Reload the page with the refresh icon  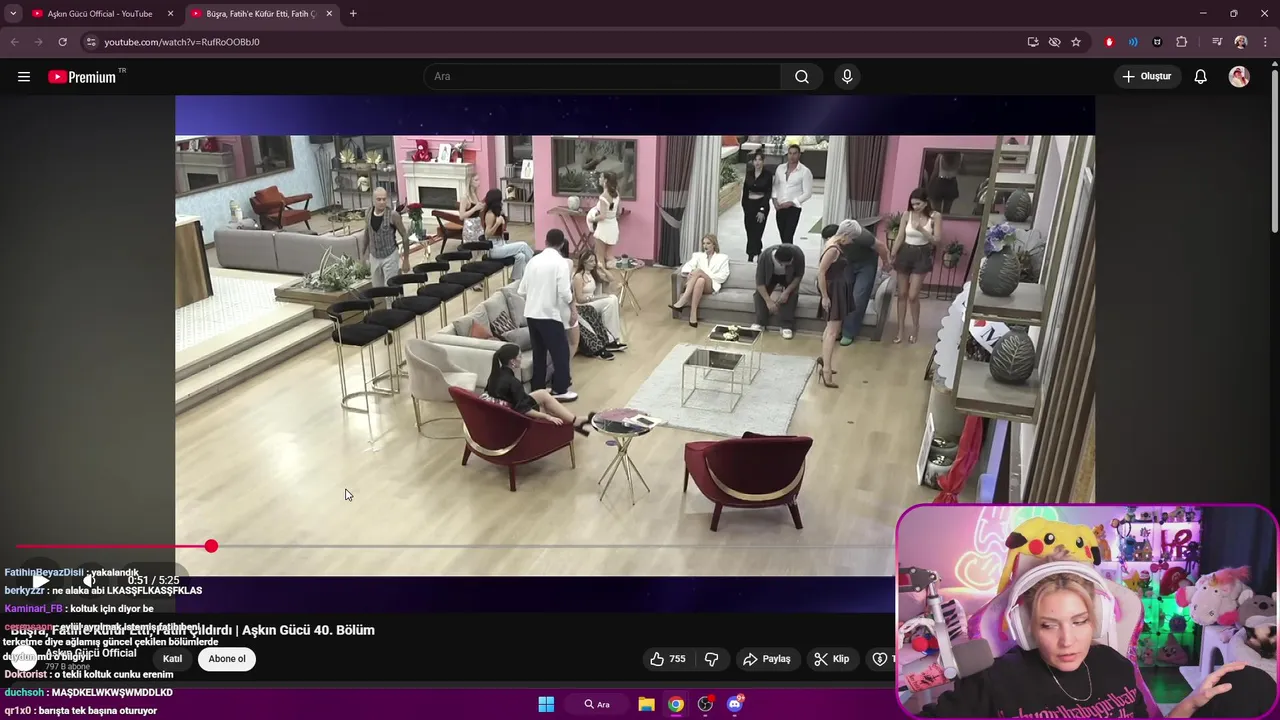click(62, 42)
